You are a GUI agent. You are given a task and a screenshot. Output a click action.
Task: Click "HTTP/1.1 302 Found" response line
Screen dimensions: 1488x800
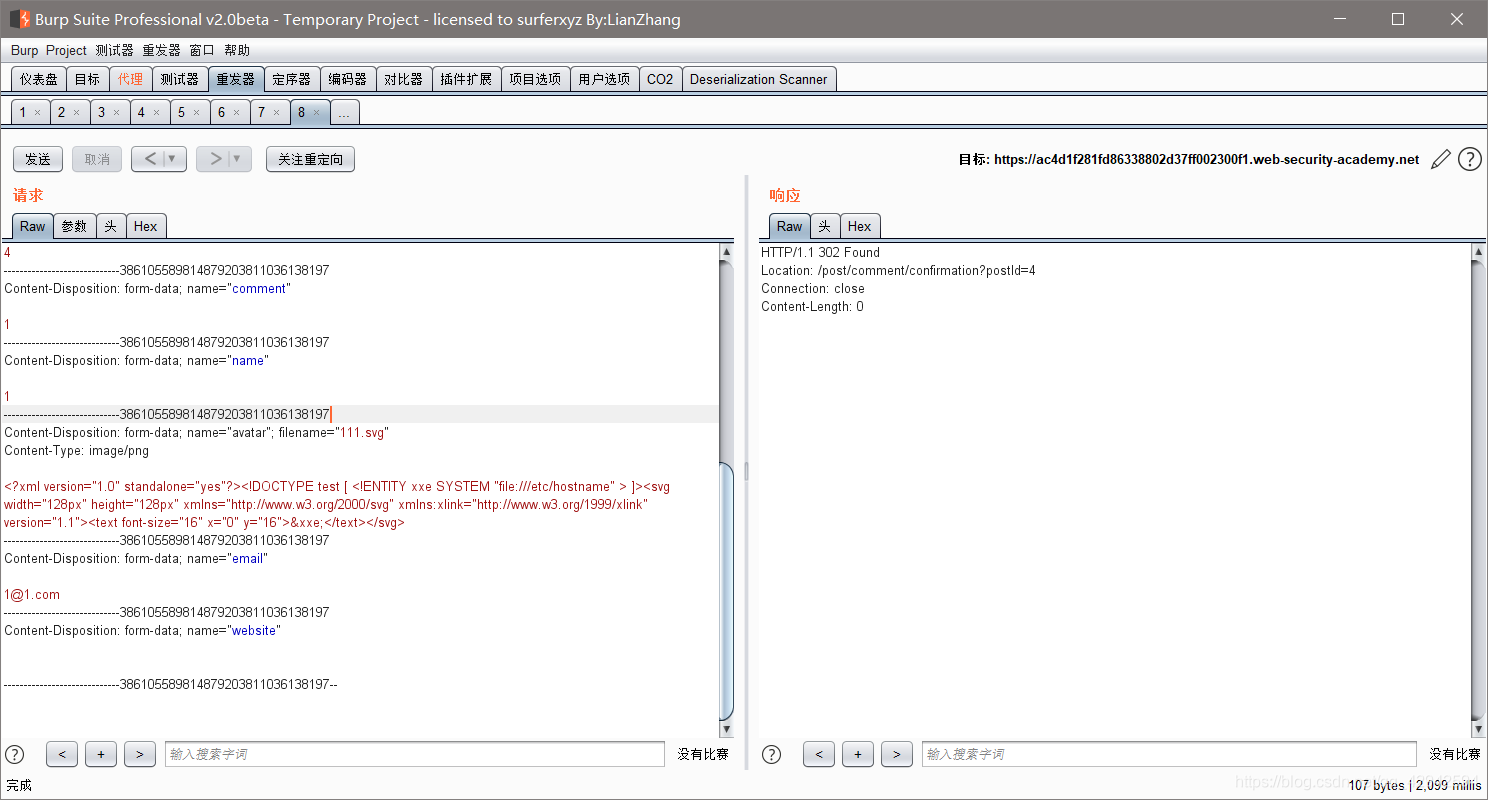click(x=820, y=253)
